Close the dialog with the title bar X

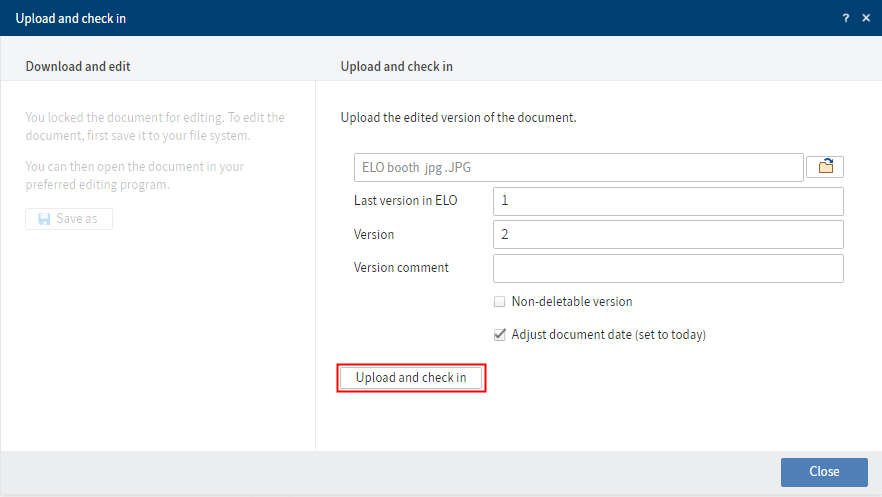(866, 18)
